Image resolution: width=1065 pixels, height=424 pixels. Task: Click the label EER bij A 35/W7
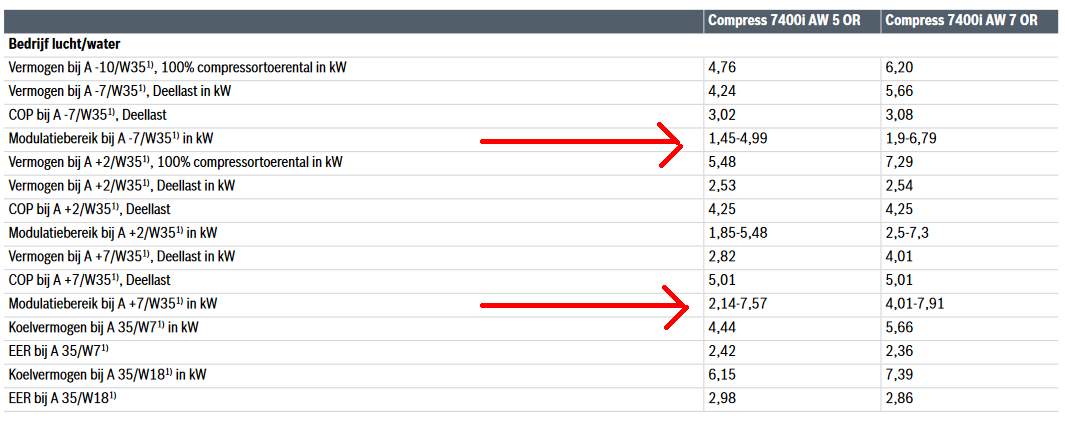(59, 351)
